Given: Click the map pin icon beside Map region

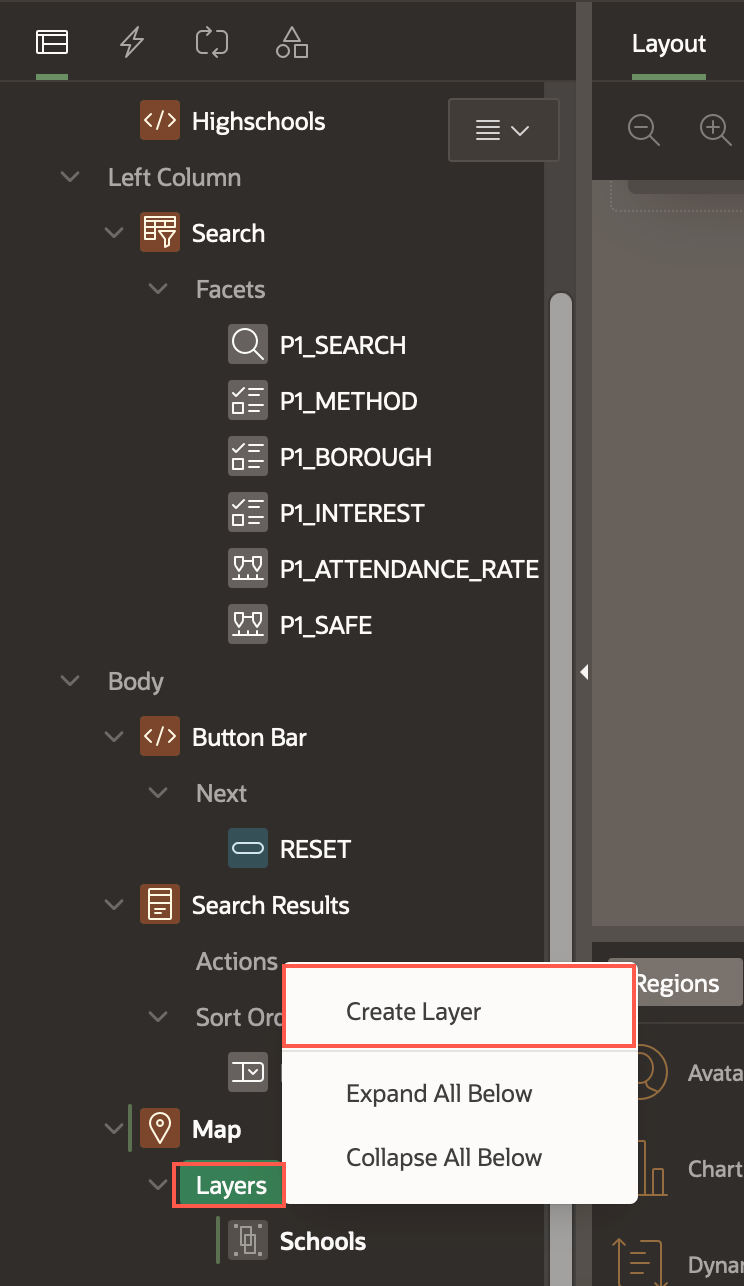Looking at the screenshot, I should (159, 1128).
